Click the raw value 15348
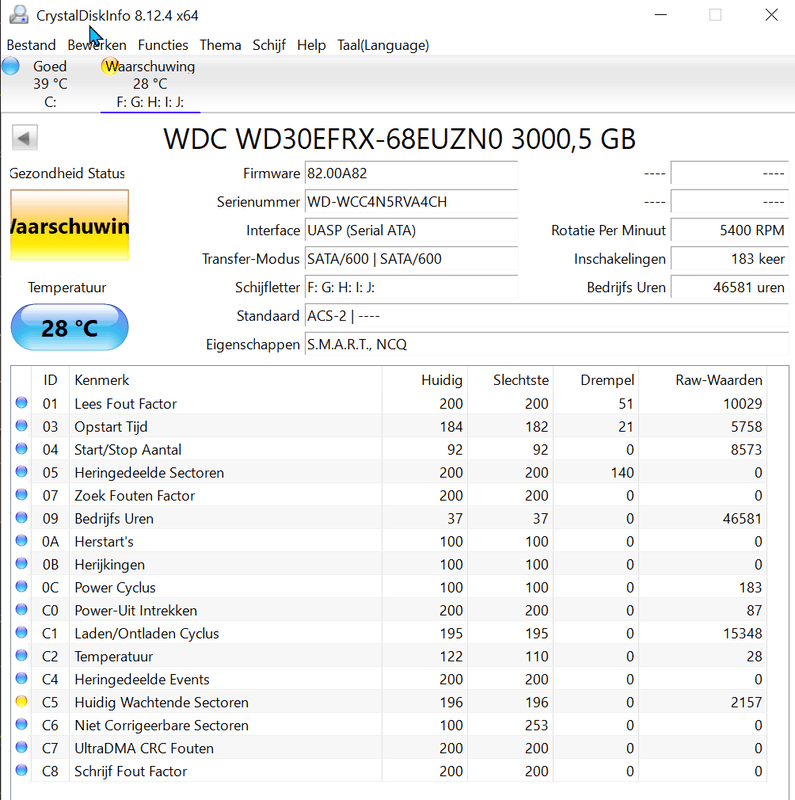Image resolution: width=795 pixels, height=800 pixels. point(742,634)
